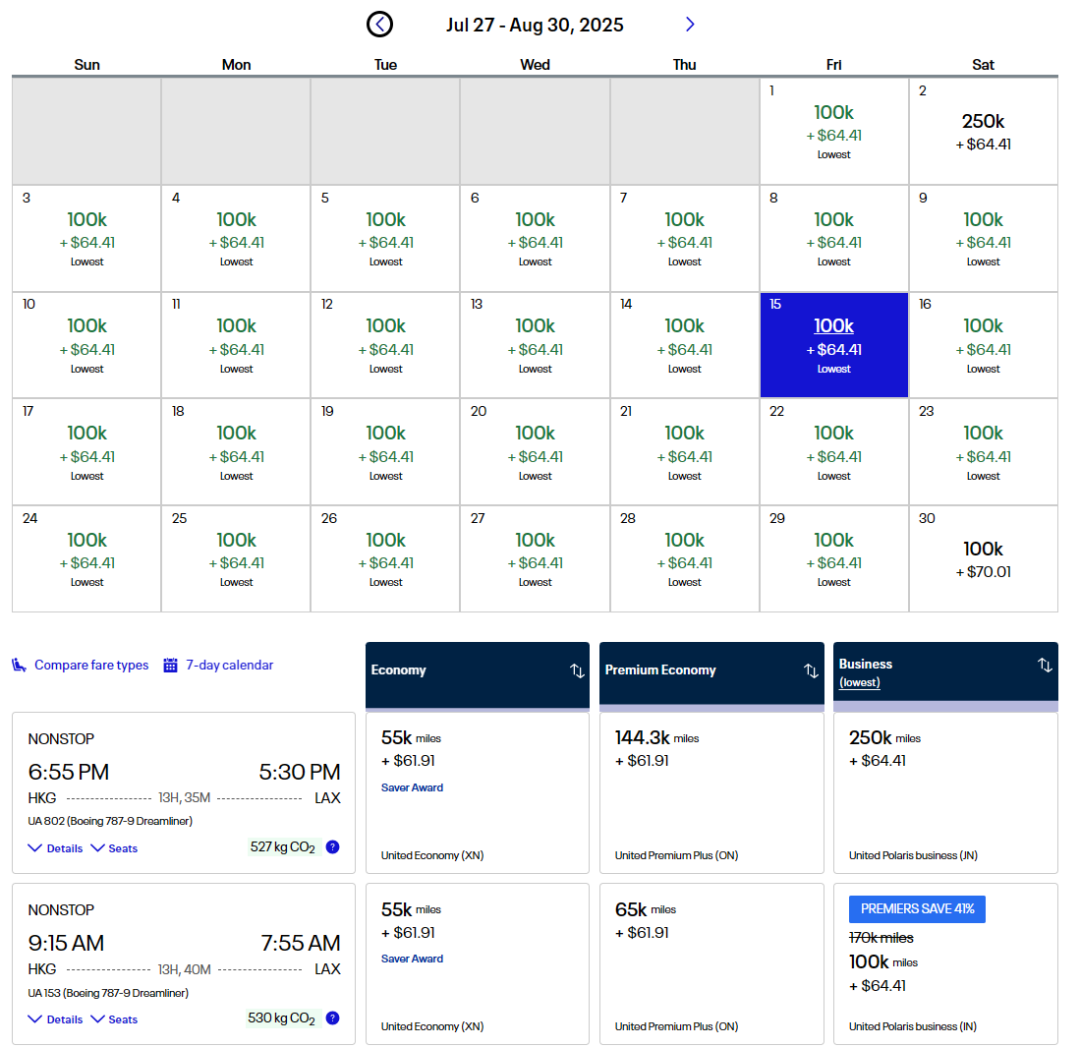
Task: Sort by Business column arrows
Action: (1045, 665)
